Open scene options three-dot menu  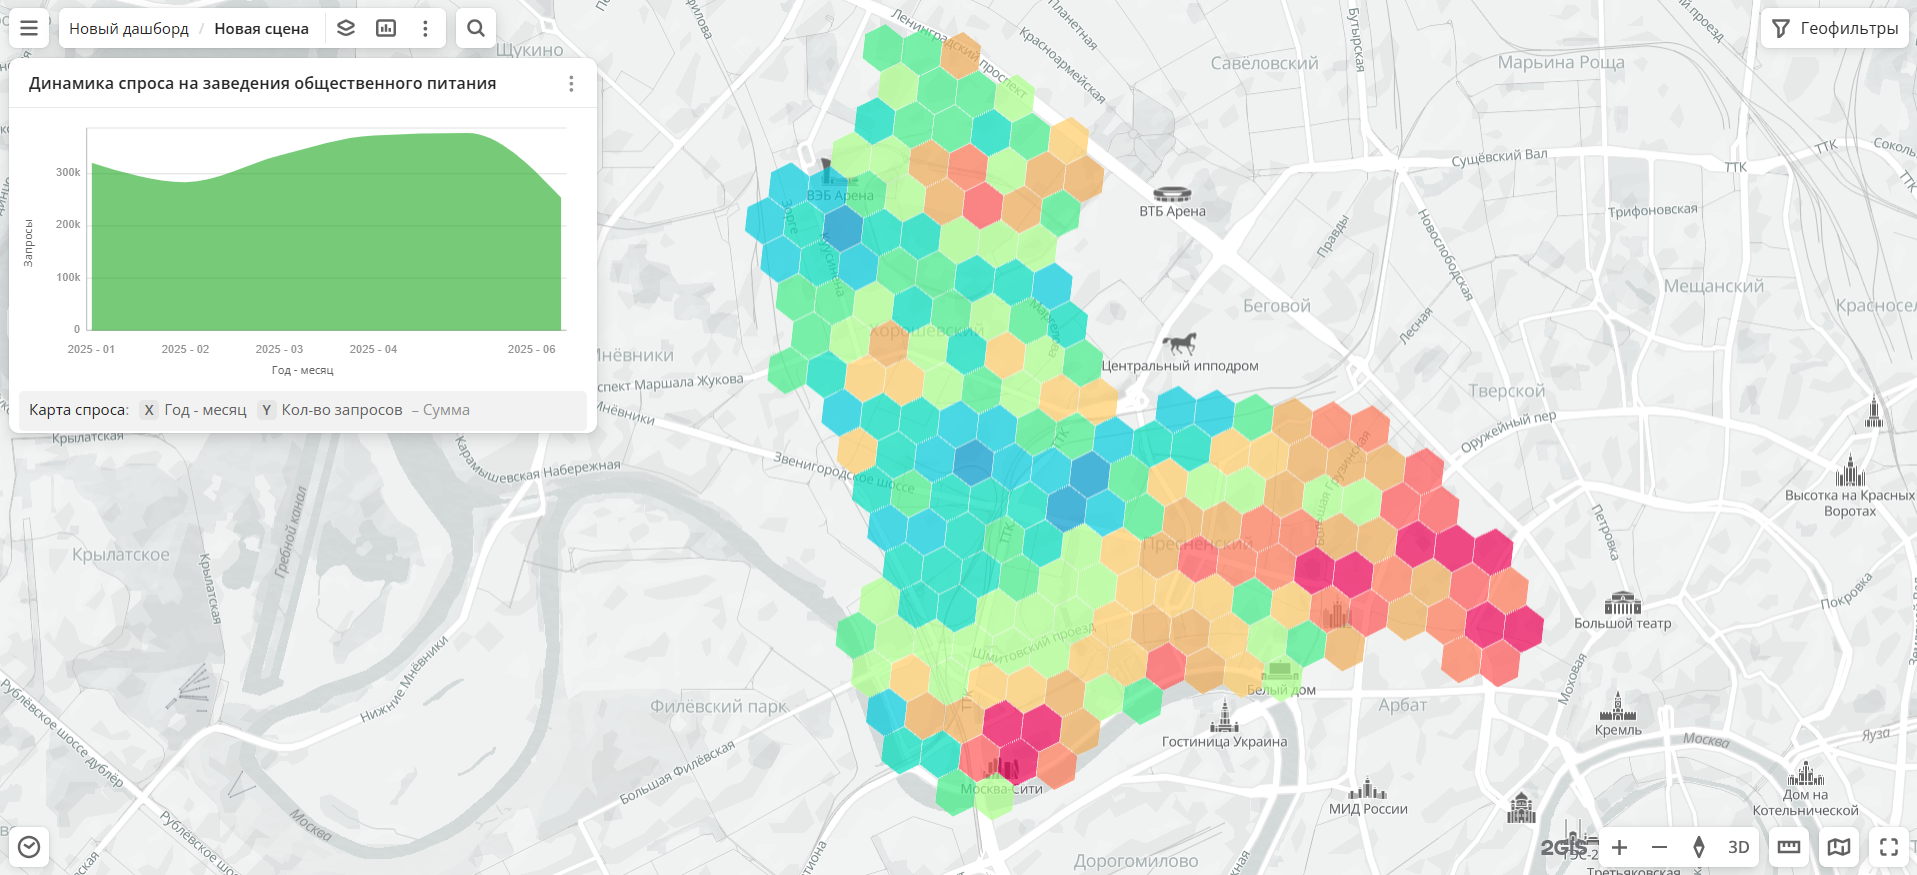tap(425, 28)
